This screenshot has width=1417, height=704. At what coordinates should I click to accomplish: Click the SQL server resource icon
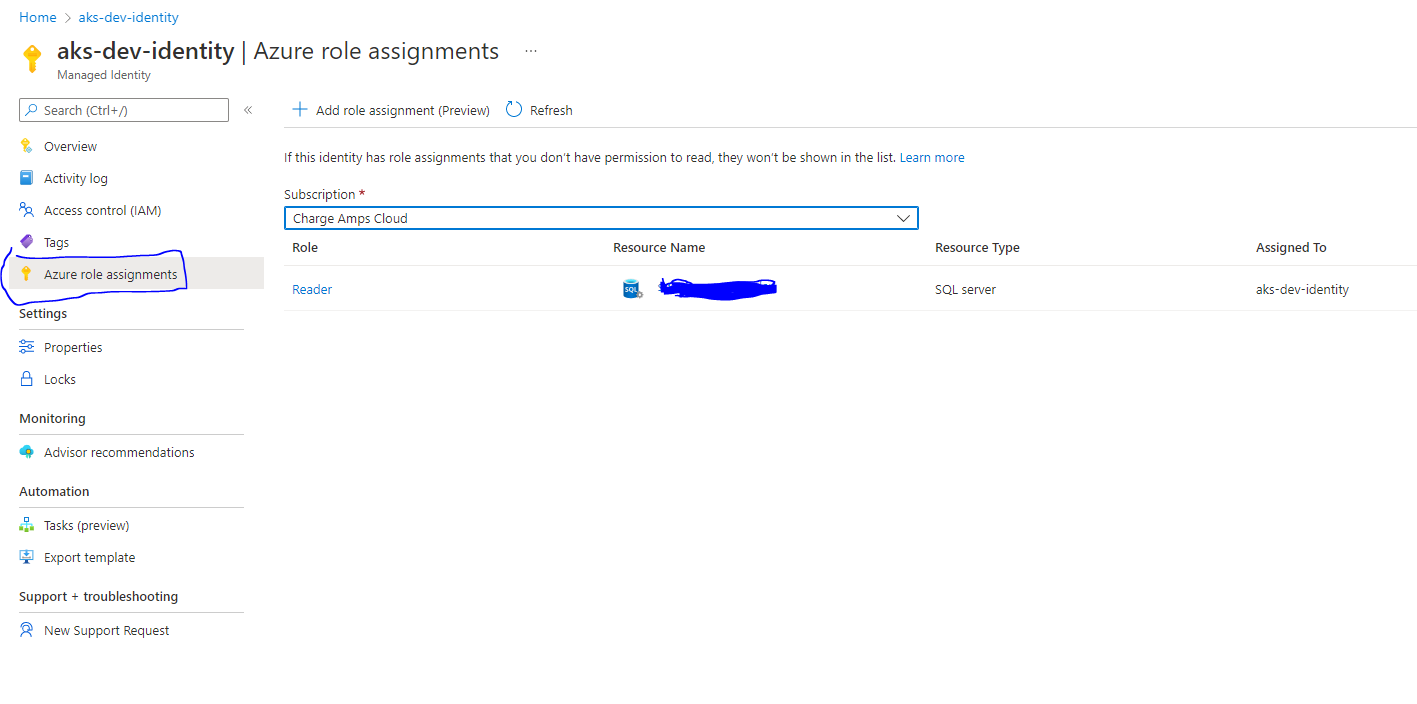coord(632,289)
